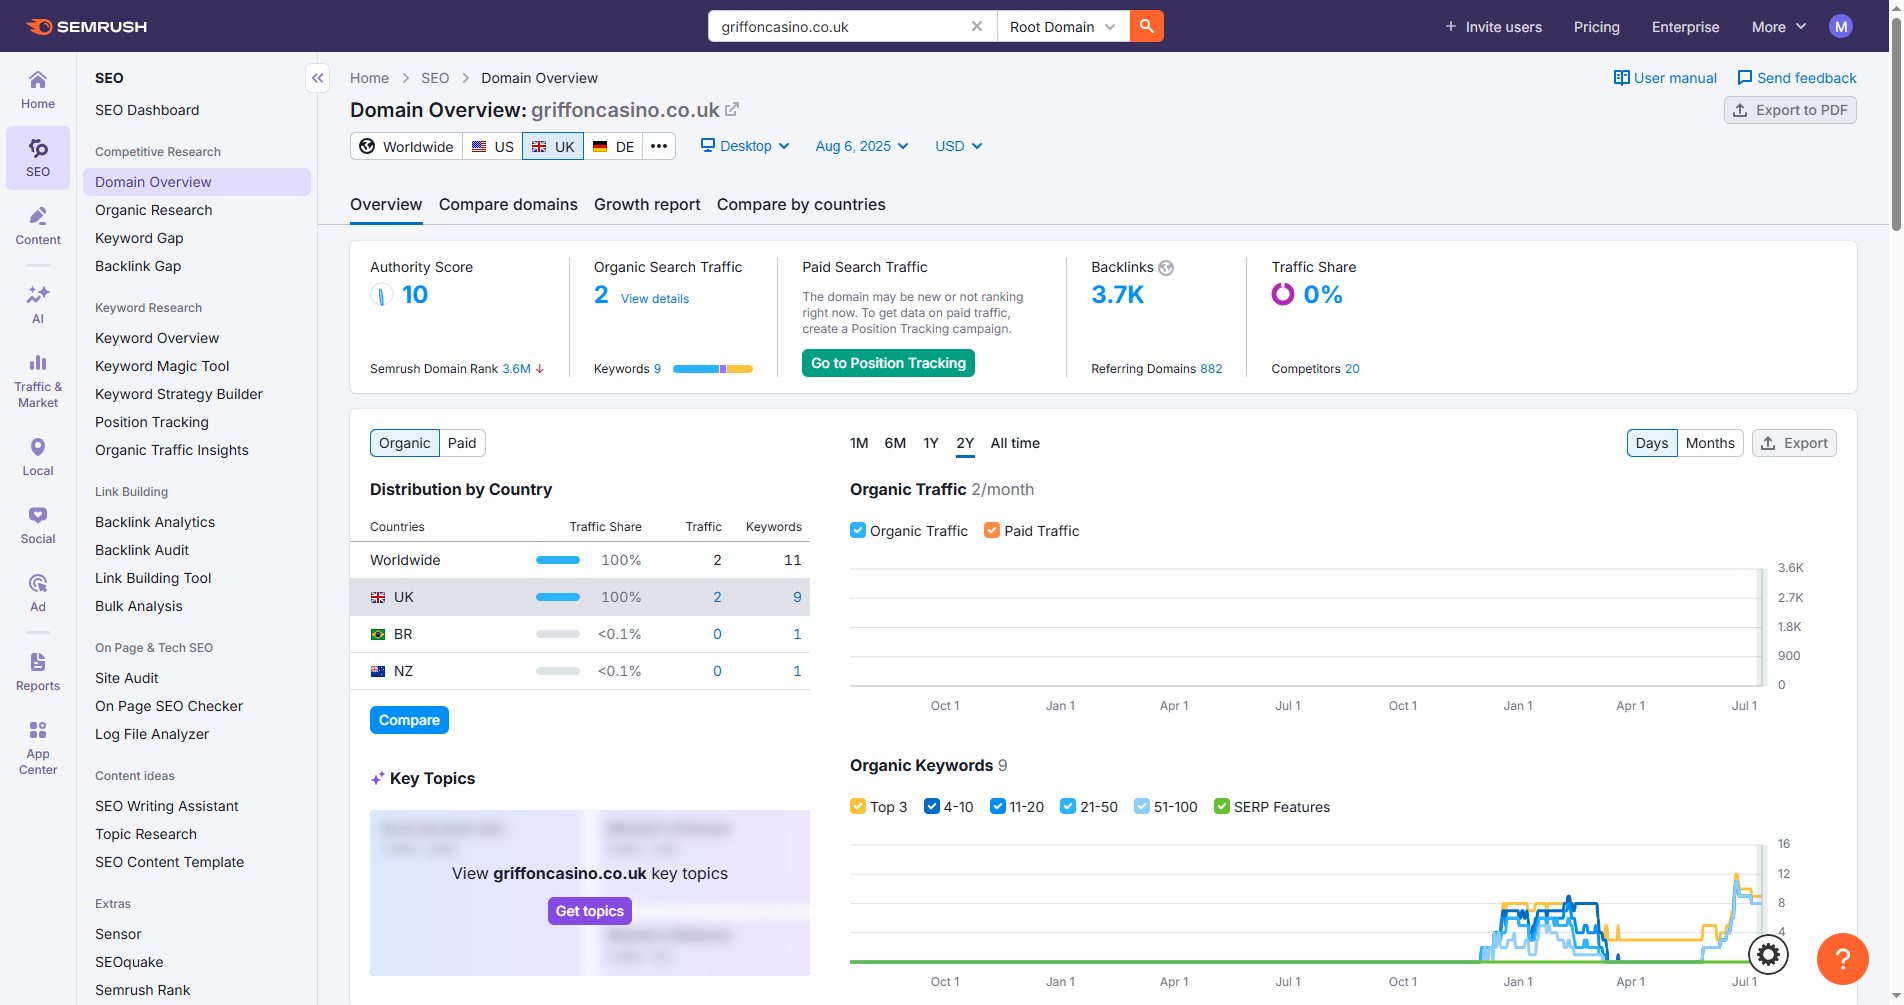
Task: Open Organic Research in sidebar
Action: pos(154,210)
